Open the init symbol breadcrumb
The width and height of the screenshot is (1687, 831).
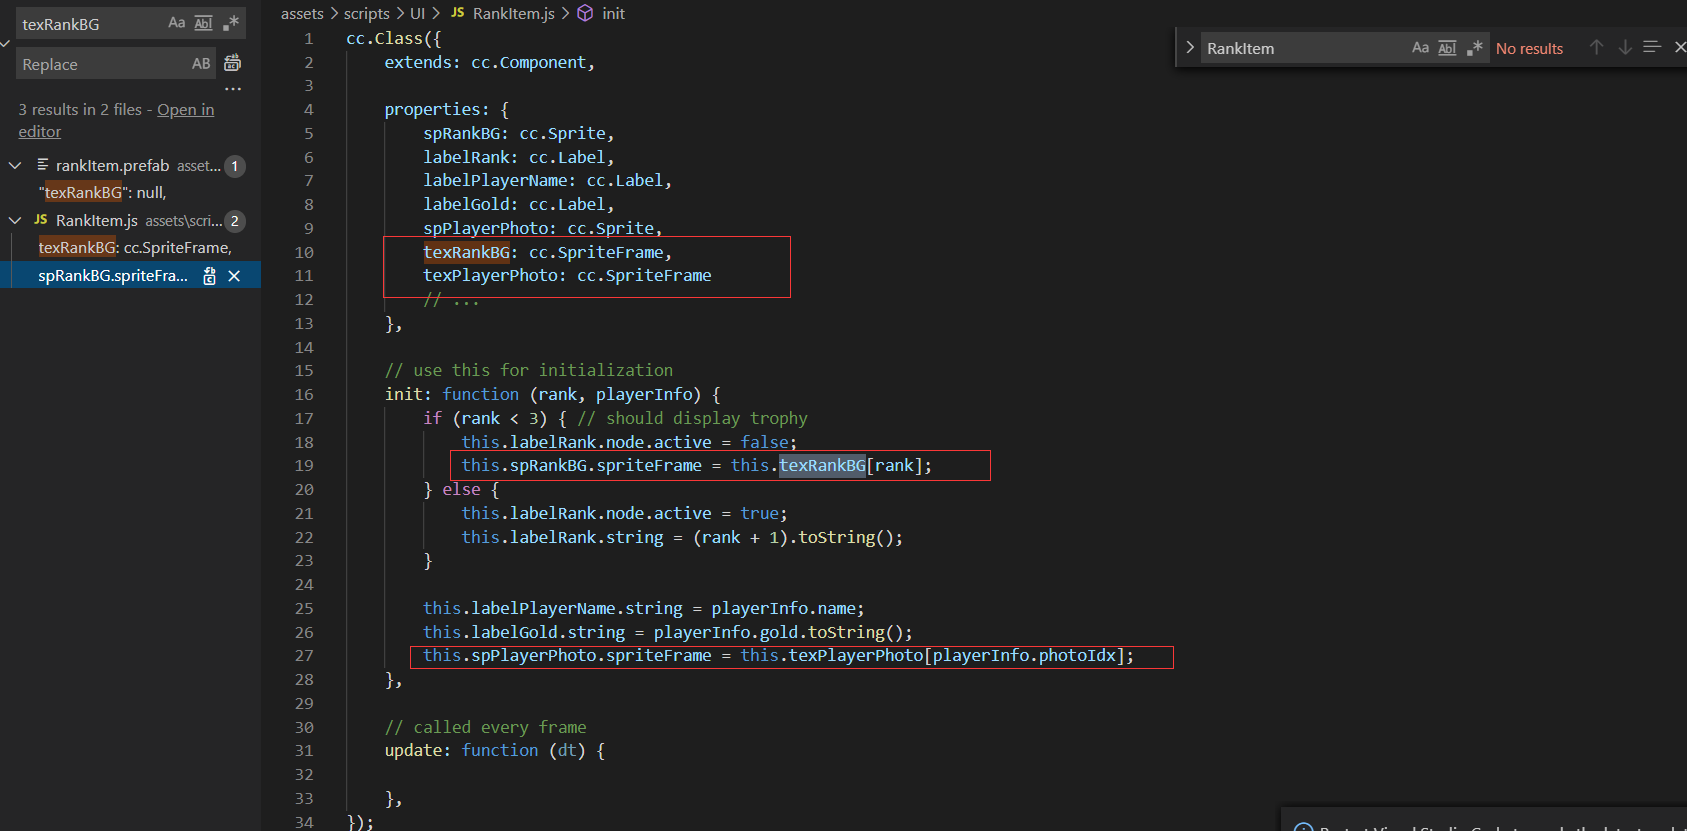point(613,13)
